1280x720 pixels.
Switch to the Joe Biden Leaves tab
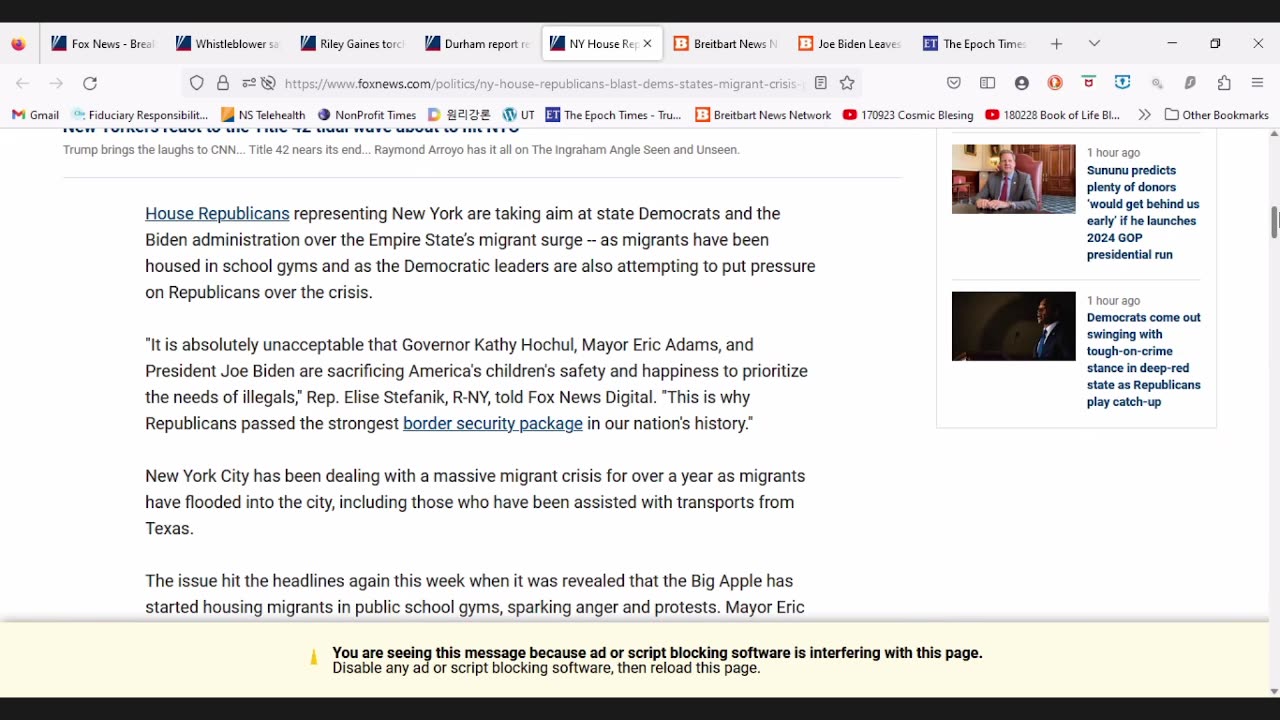click(x=851, y=44)
